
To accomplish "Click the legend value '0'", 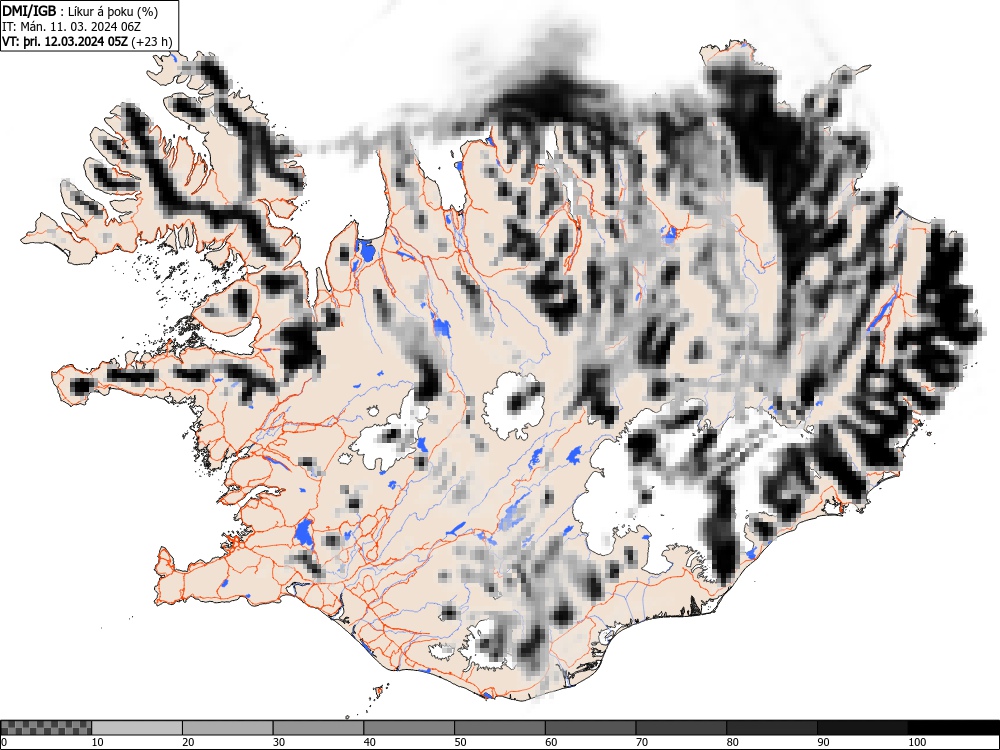I will point(4,742).
